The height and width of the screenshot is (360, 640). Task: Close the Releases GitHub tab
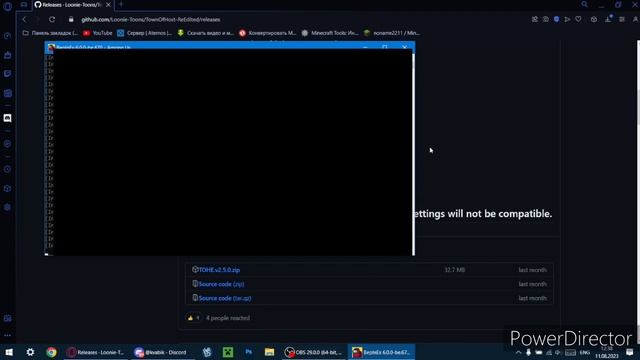pos(108,5)
